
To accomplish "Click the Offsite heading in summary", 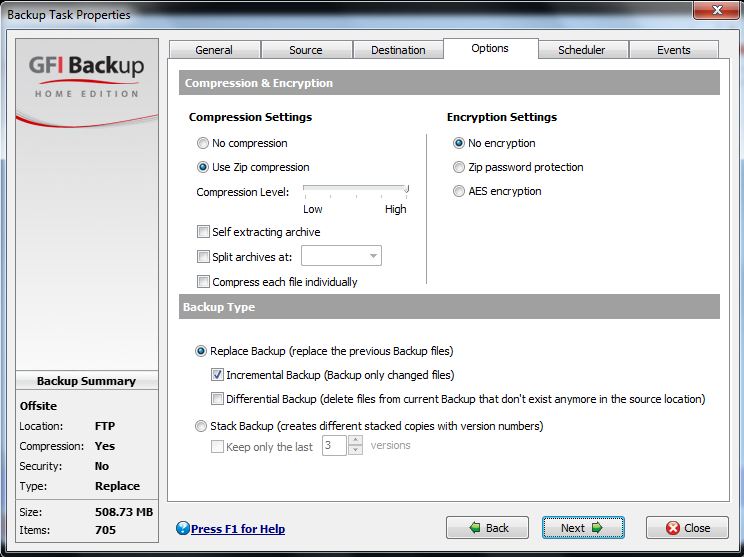I will [38, 406].
